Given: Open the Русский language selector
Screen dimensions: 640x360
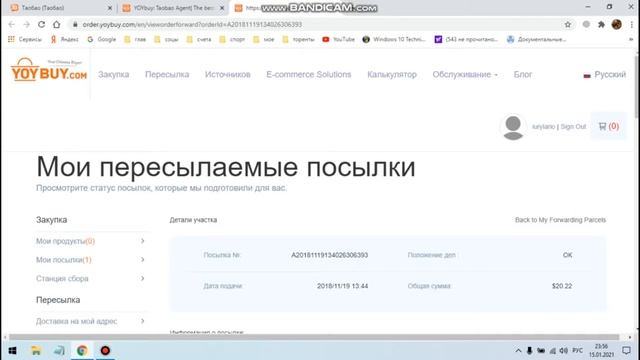Looking at the screenshot, I should click(x=604, y=75).
